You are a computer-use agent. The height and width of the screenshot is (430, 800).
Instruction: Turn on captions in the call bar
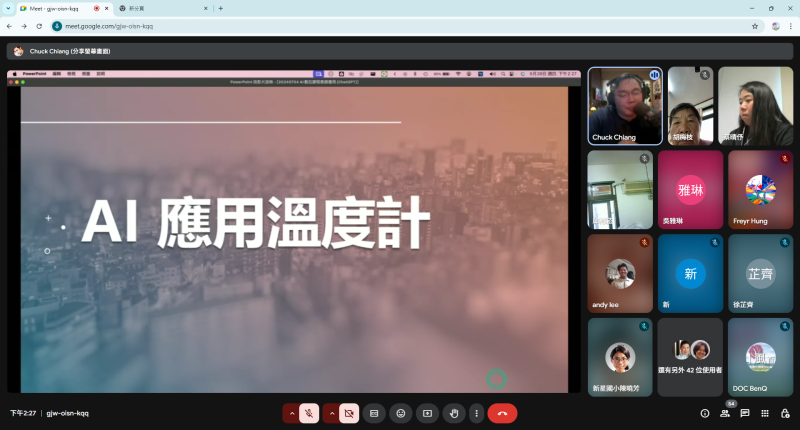[x=374, y=412]
